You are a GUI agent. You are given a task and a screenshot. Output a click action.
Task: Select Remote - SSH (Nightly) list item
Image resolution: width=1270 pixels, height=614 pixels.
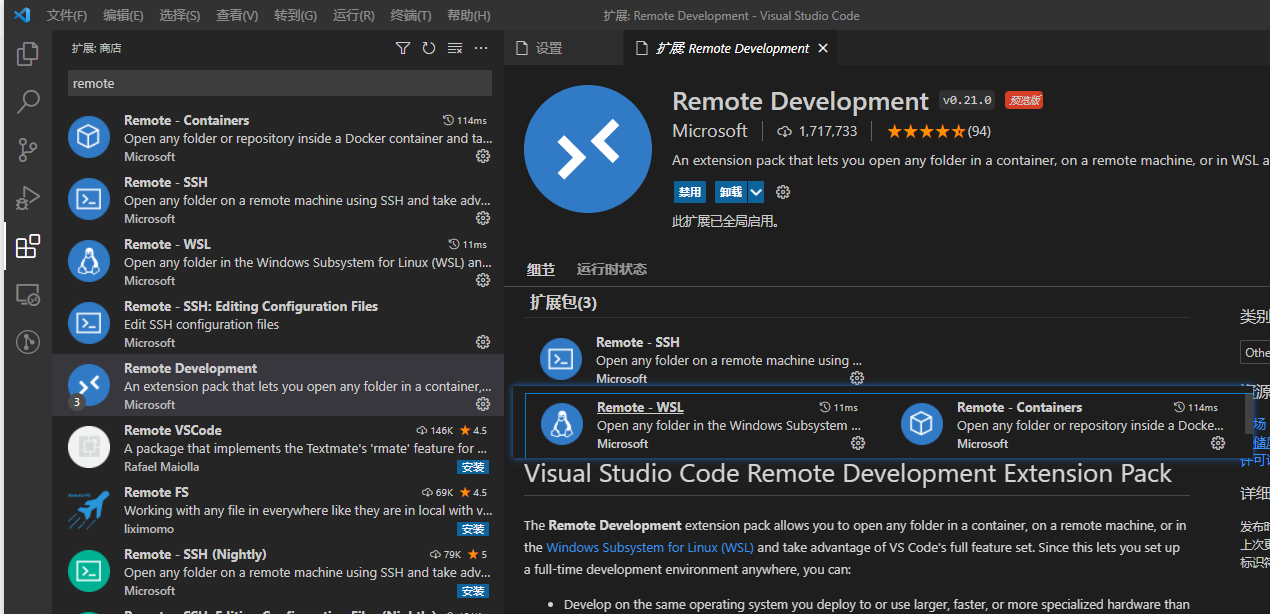click(x=278, y=571)
